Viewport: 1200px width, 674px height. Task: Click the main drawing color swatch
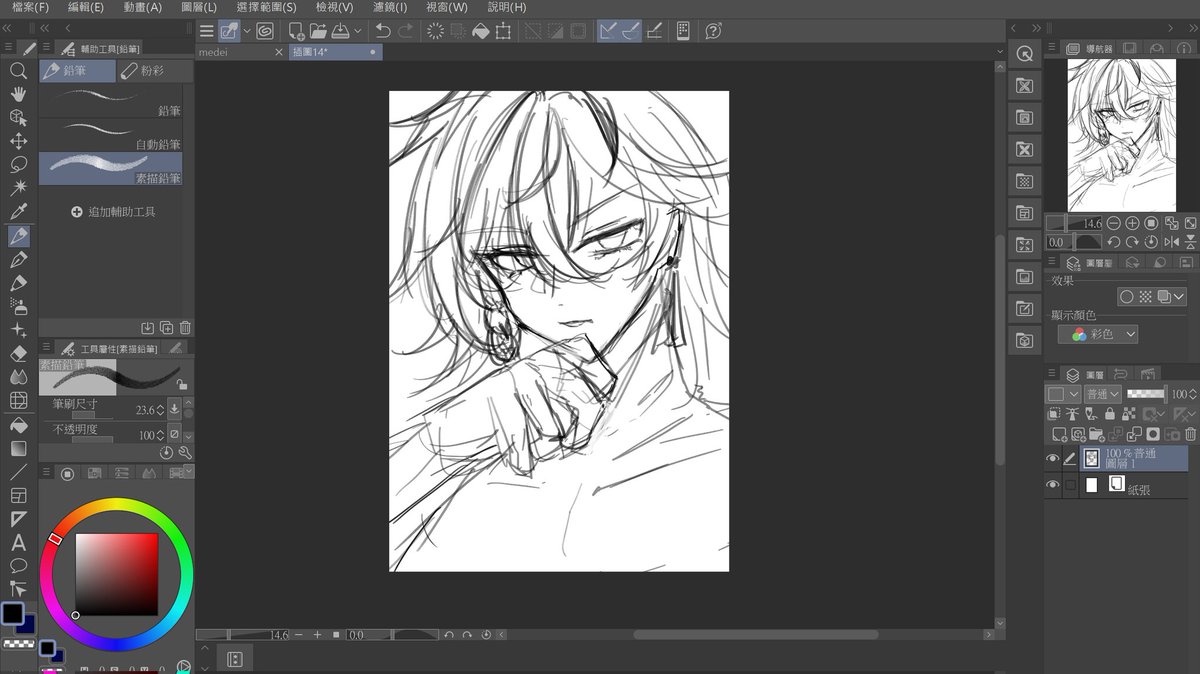point(12,613)
